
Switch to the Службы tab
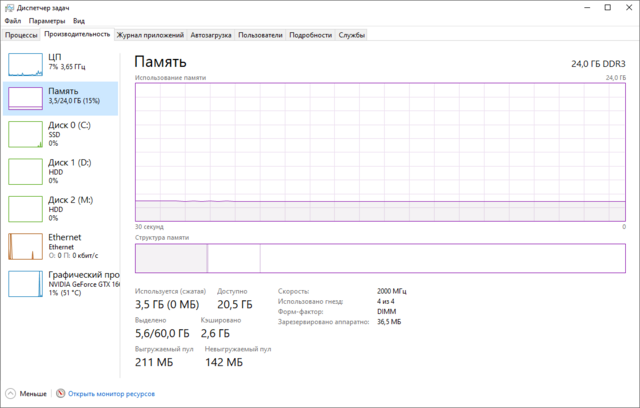pos(352,34)
